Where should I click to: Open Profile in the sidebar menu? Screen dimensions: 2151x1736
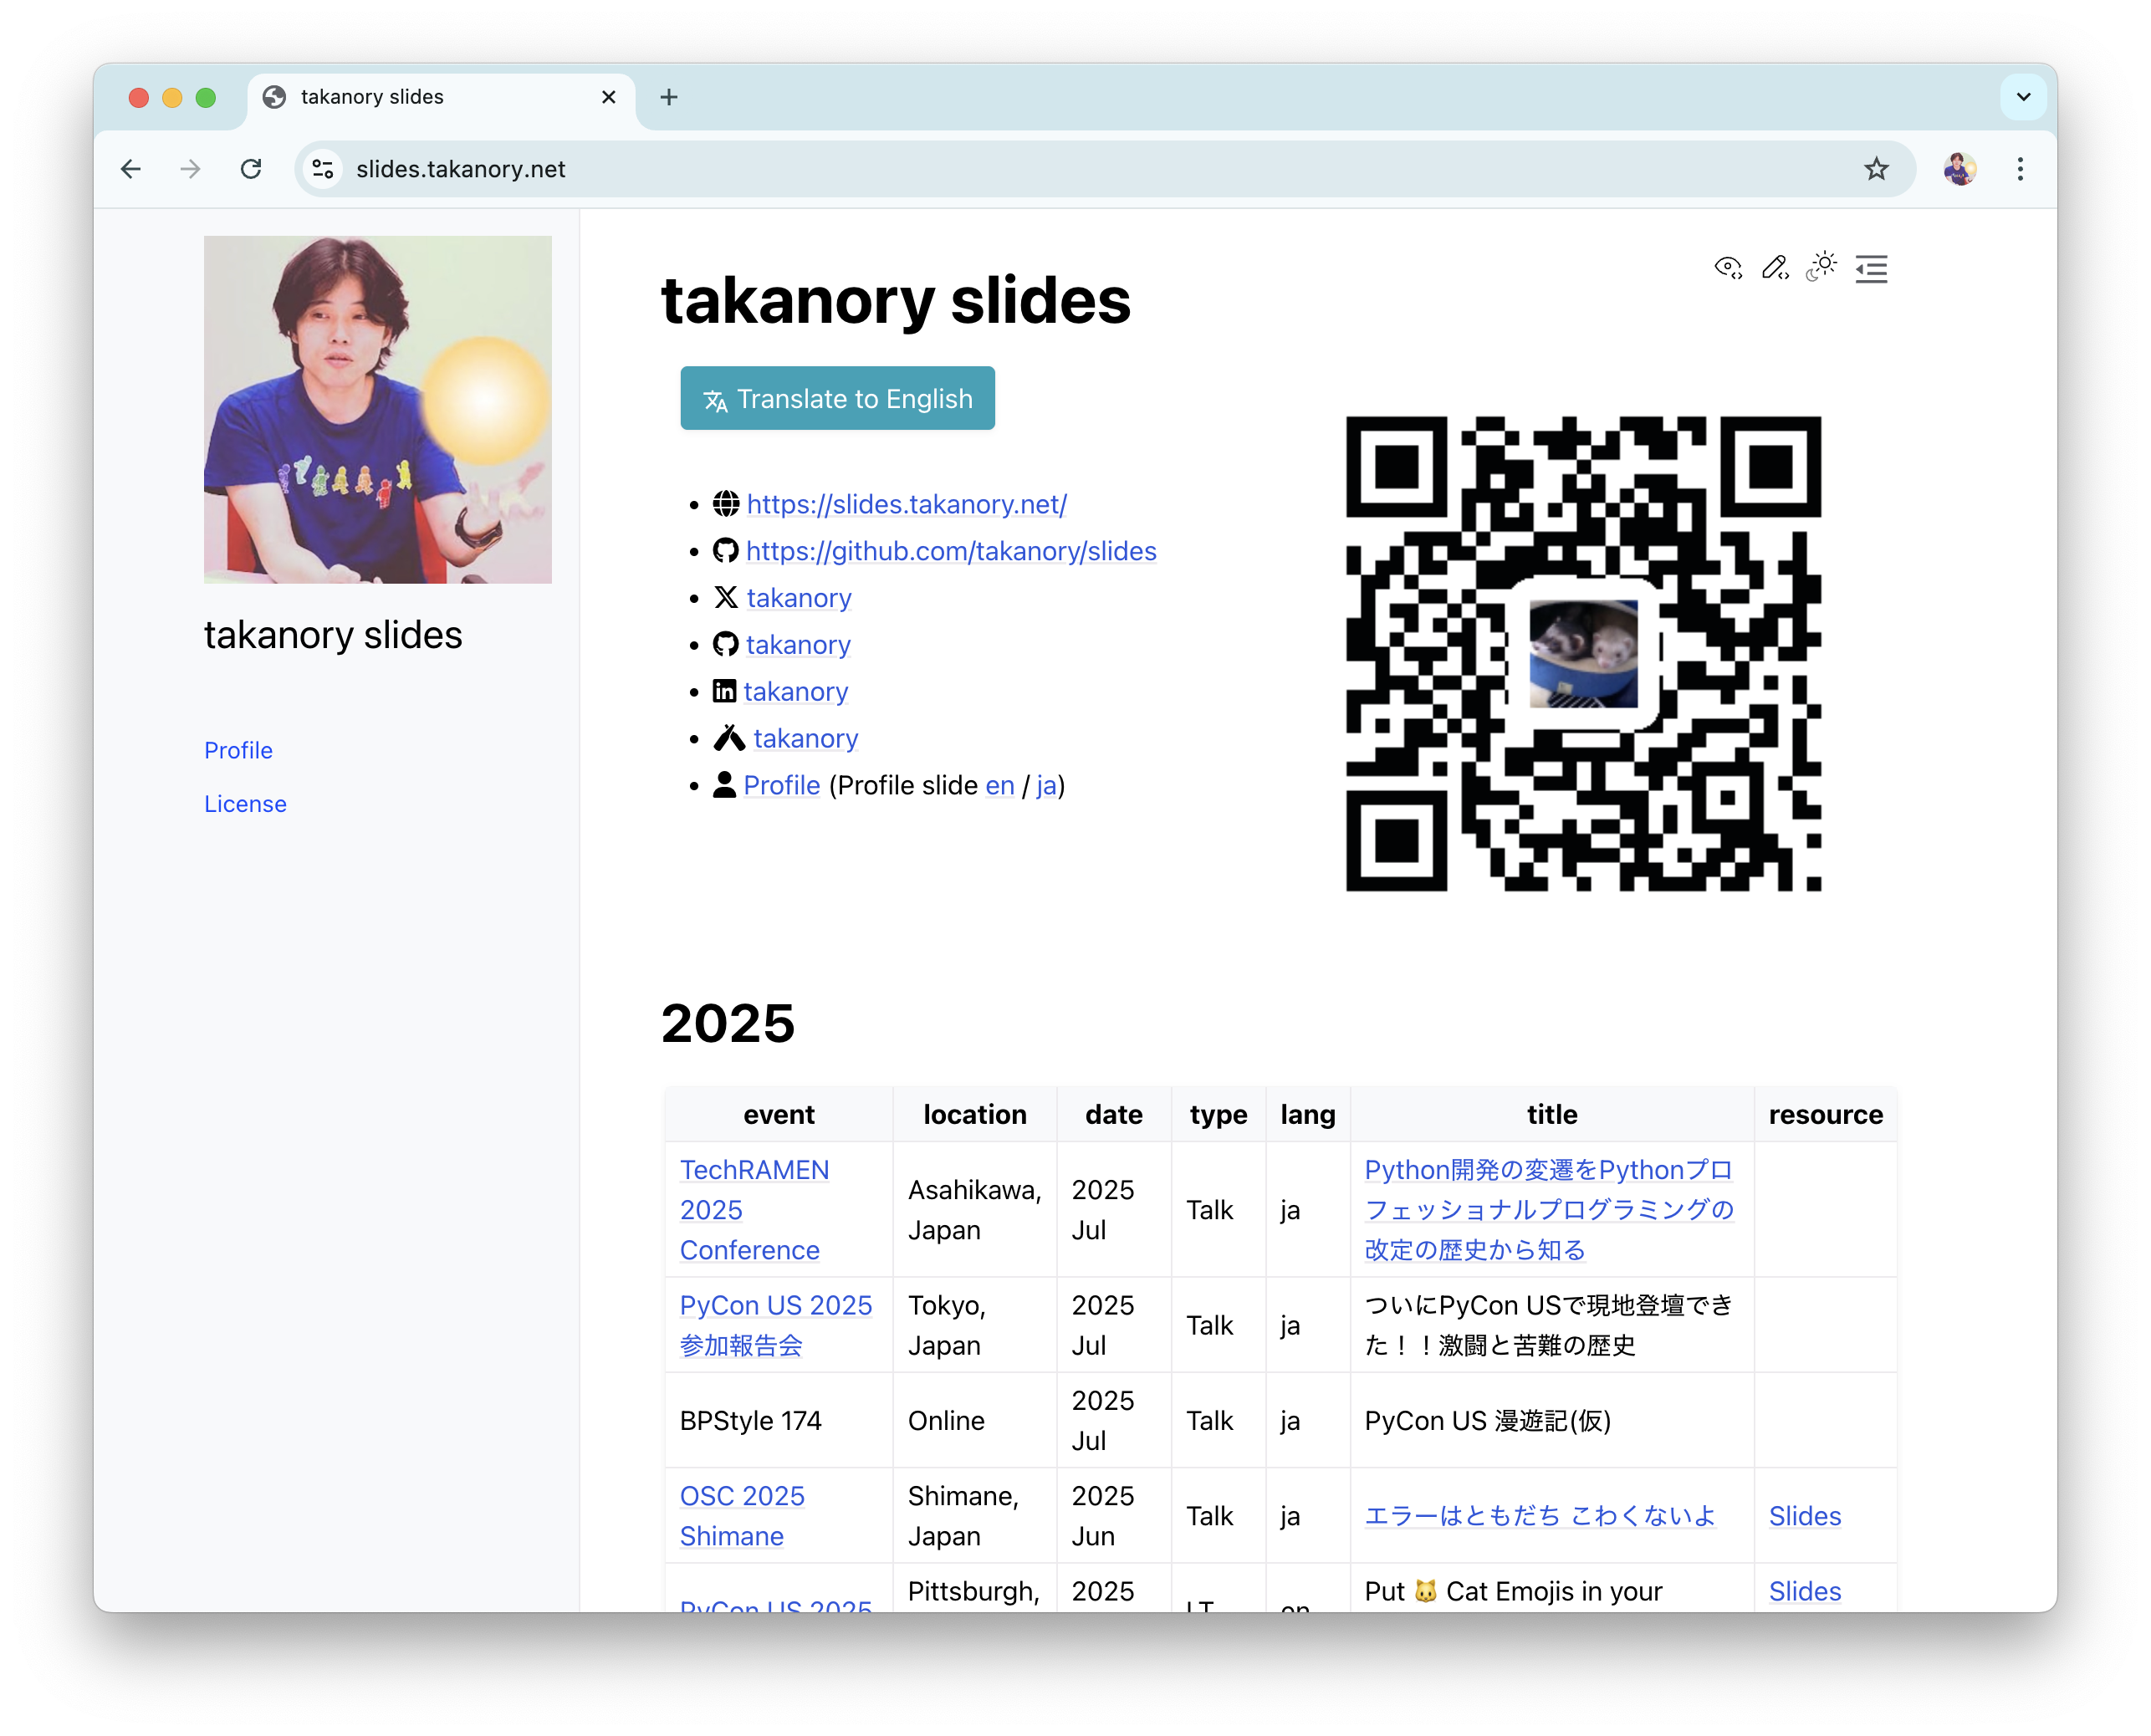coord(238,750)
